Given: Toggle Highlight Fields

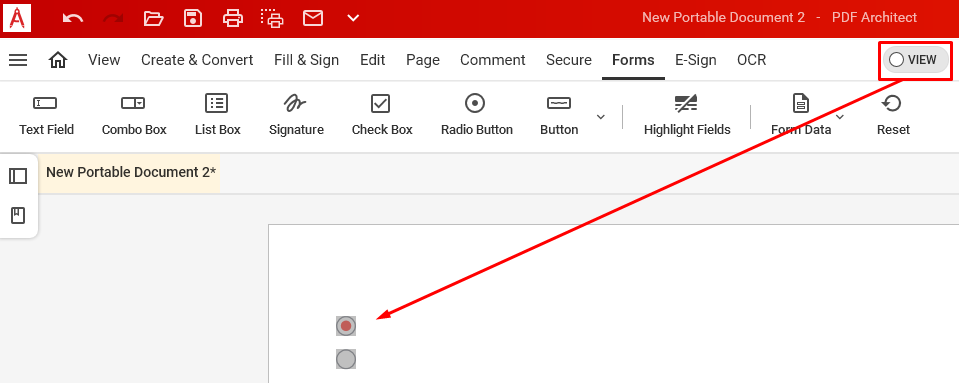Looking at the screenshot, I should coord(687,115).
